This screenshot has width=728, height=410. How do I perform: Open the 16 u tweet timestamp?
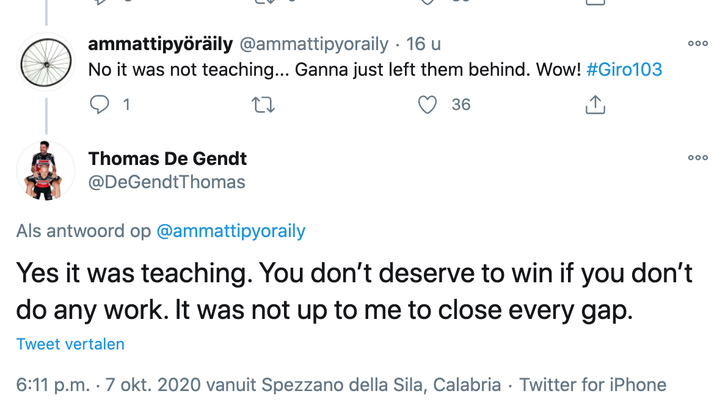421,44
